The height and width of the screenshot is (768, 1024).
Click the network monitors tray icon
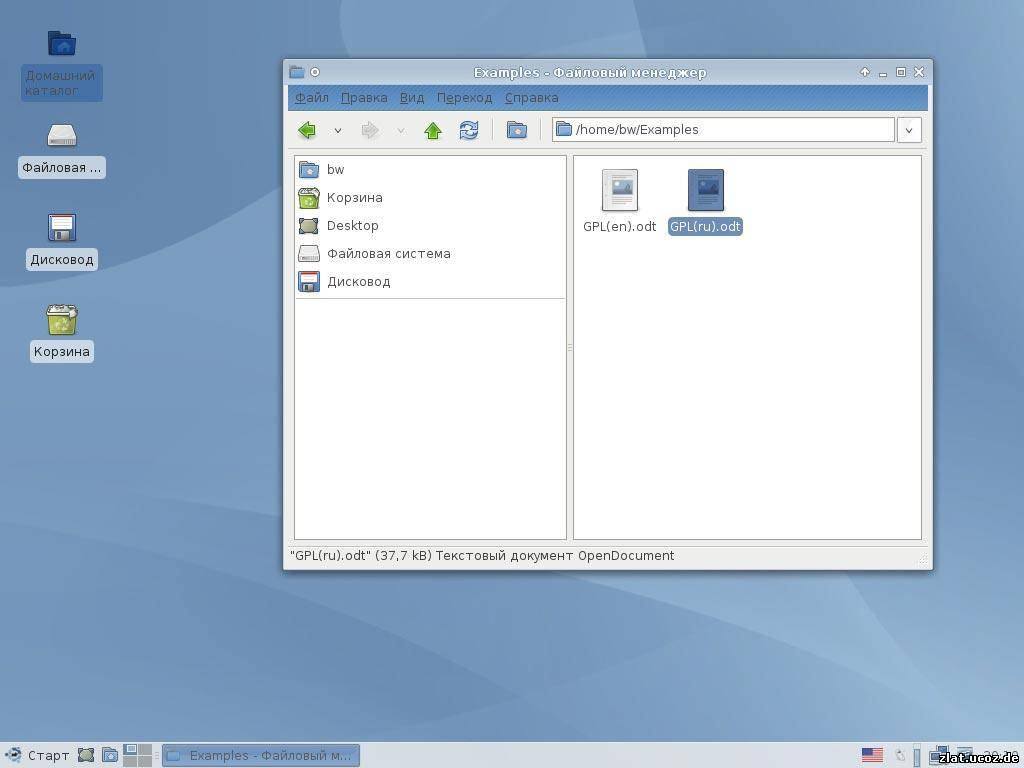[x=938, y=756]
